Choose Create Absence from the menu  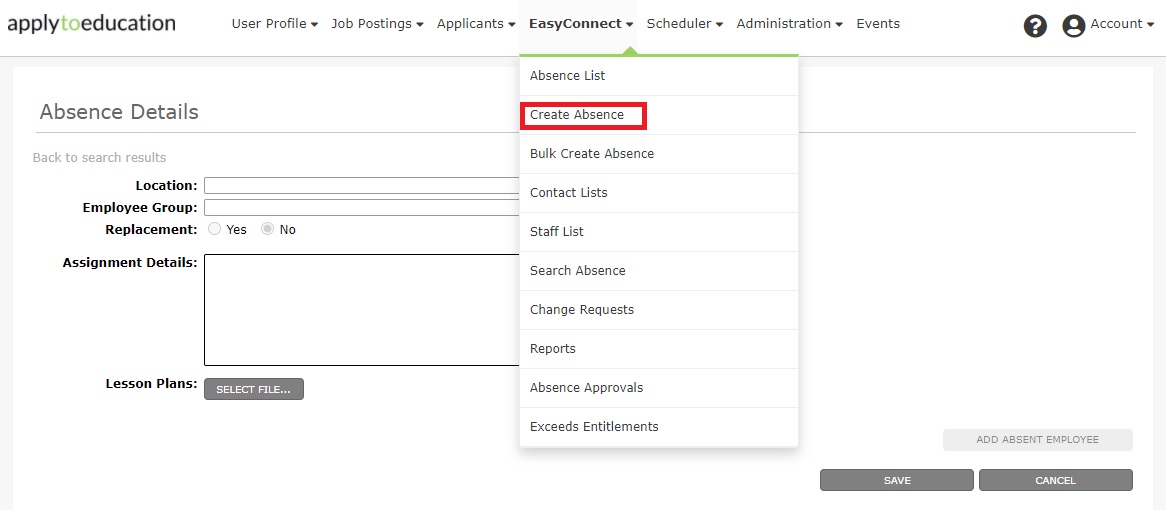[x=577, y=115]
